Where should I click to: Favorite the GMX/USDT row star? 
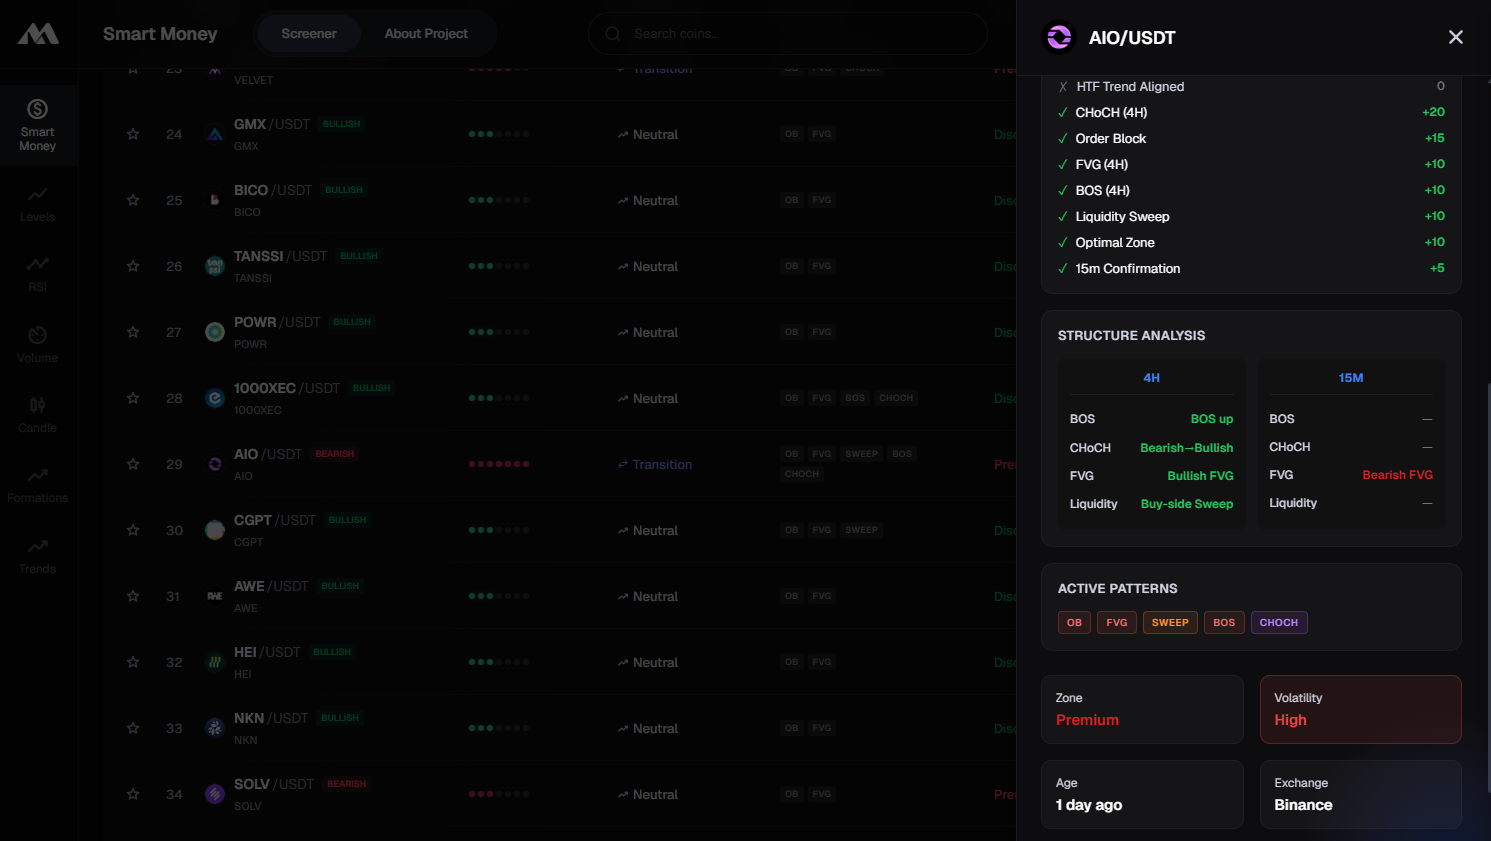[133, 134]
